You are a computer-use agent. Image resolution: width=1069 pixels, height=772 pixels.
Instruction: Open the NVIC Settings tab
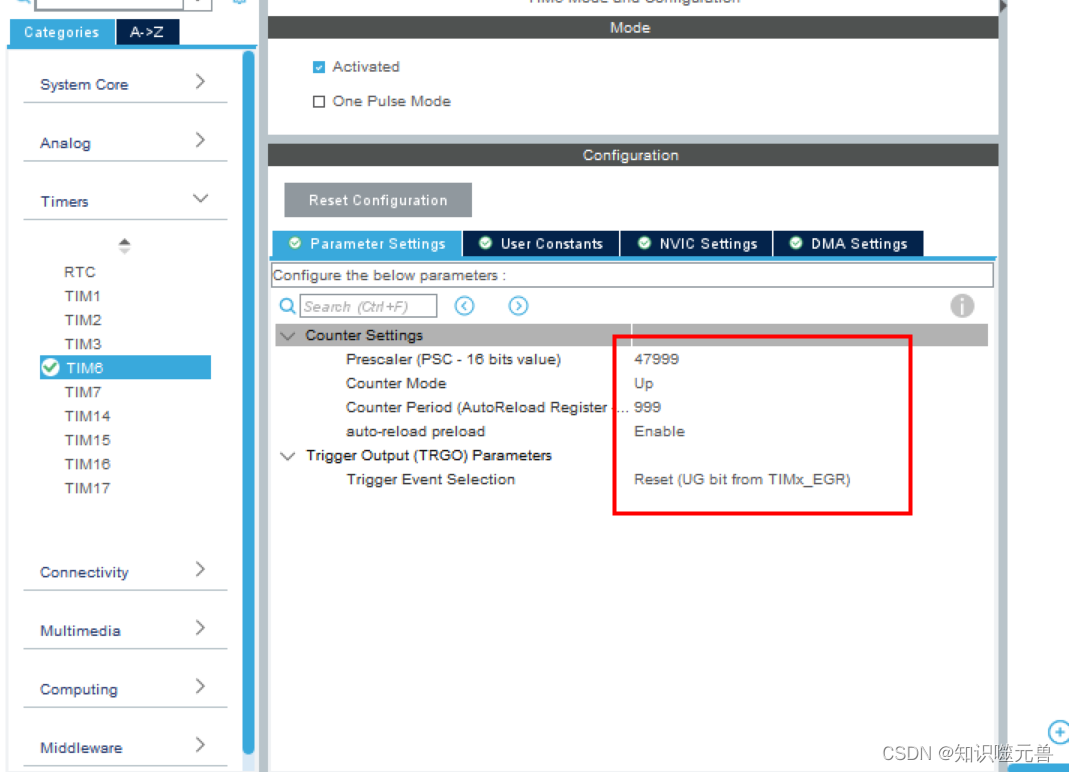697,243
